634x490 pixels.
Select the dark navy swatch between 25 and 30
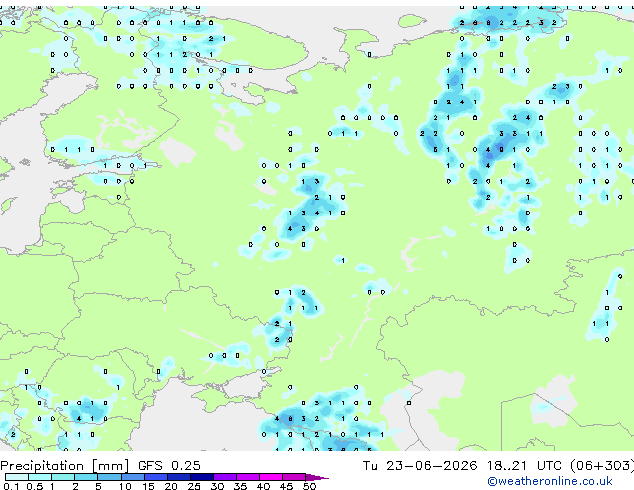click(x=202, y=477)
